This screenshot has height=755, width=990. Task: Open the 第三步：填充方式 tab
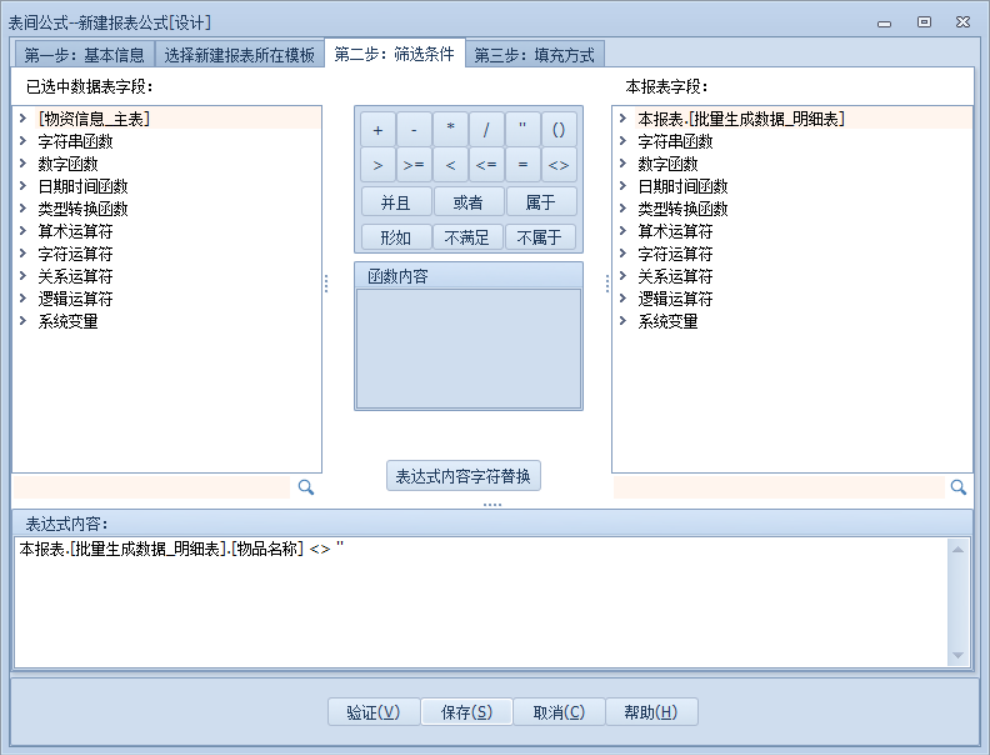click(x=536, y=55)
